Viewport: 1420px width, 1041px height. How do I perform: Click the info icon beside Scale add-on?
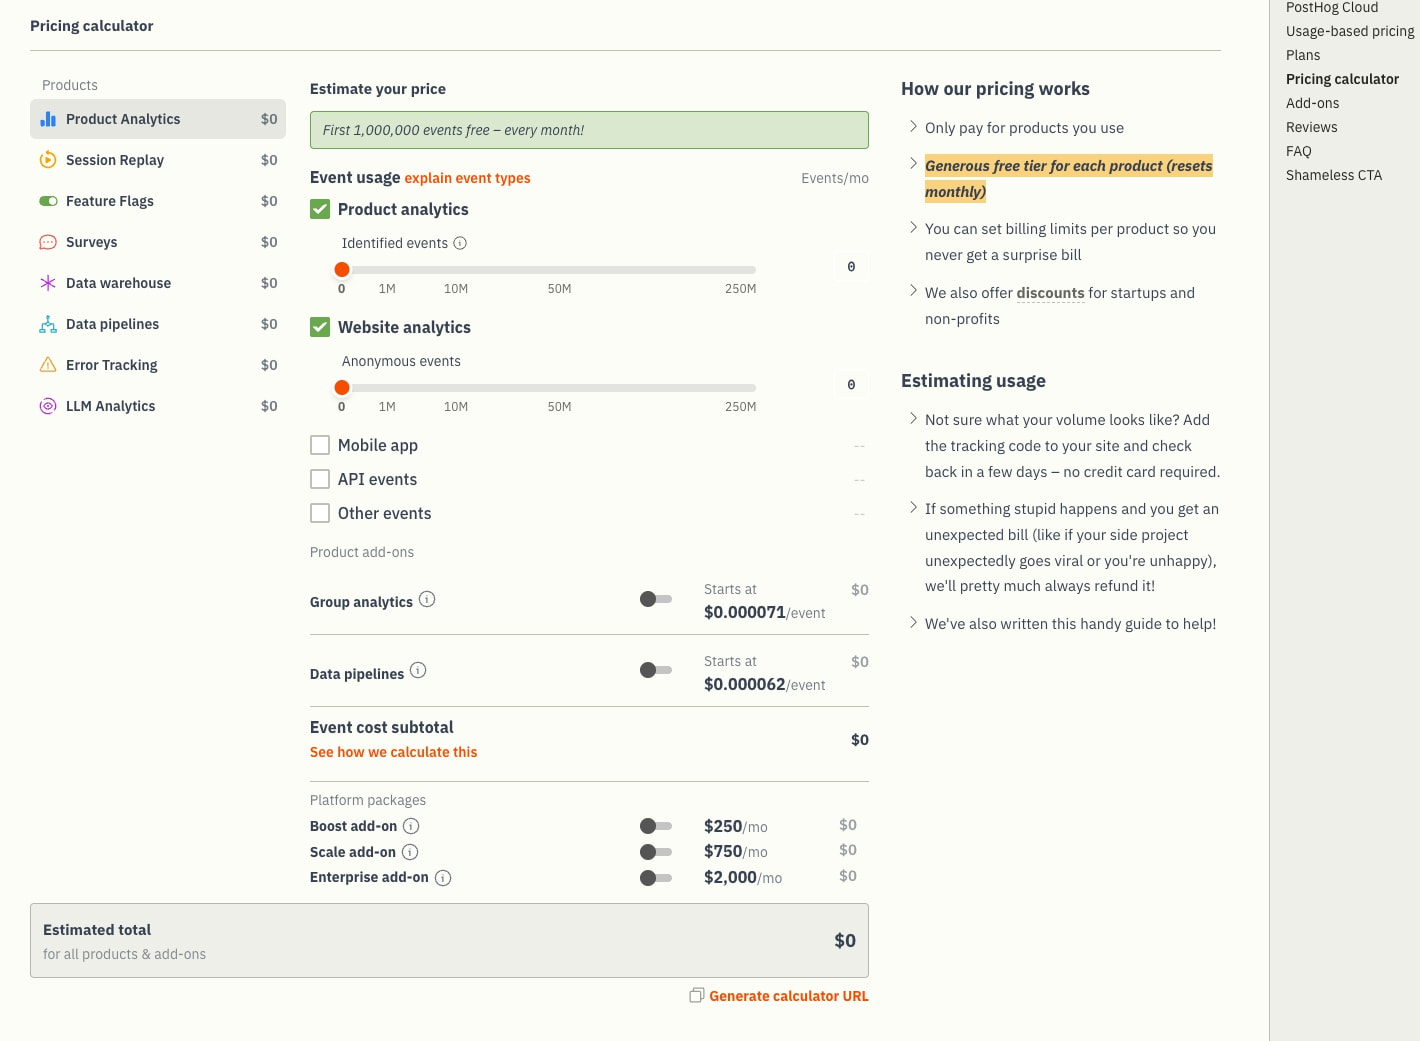tap(410, 852)
